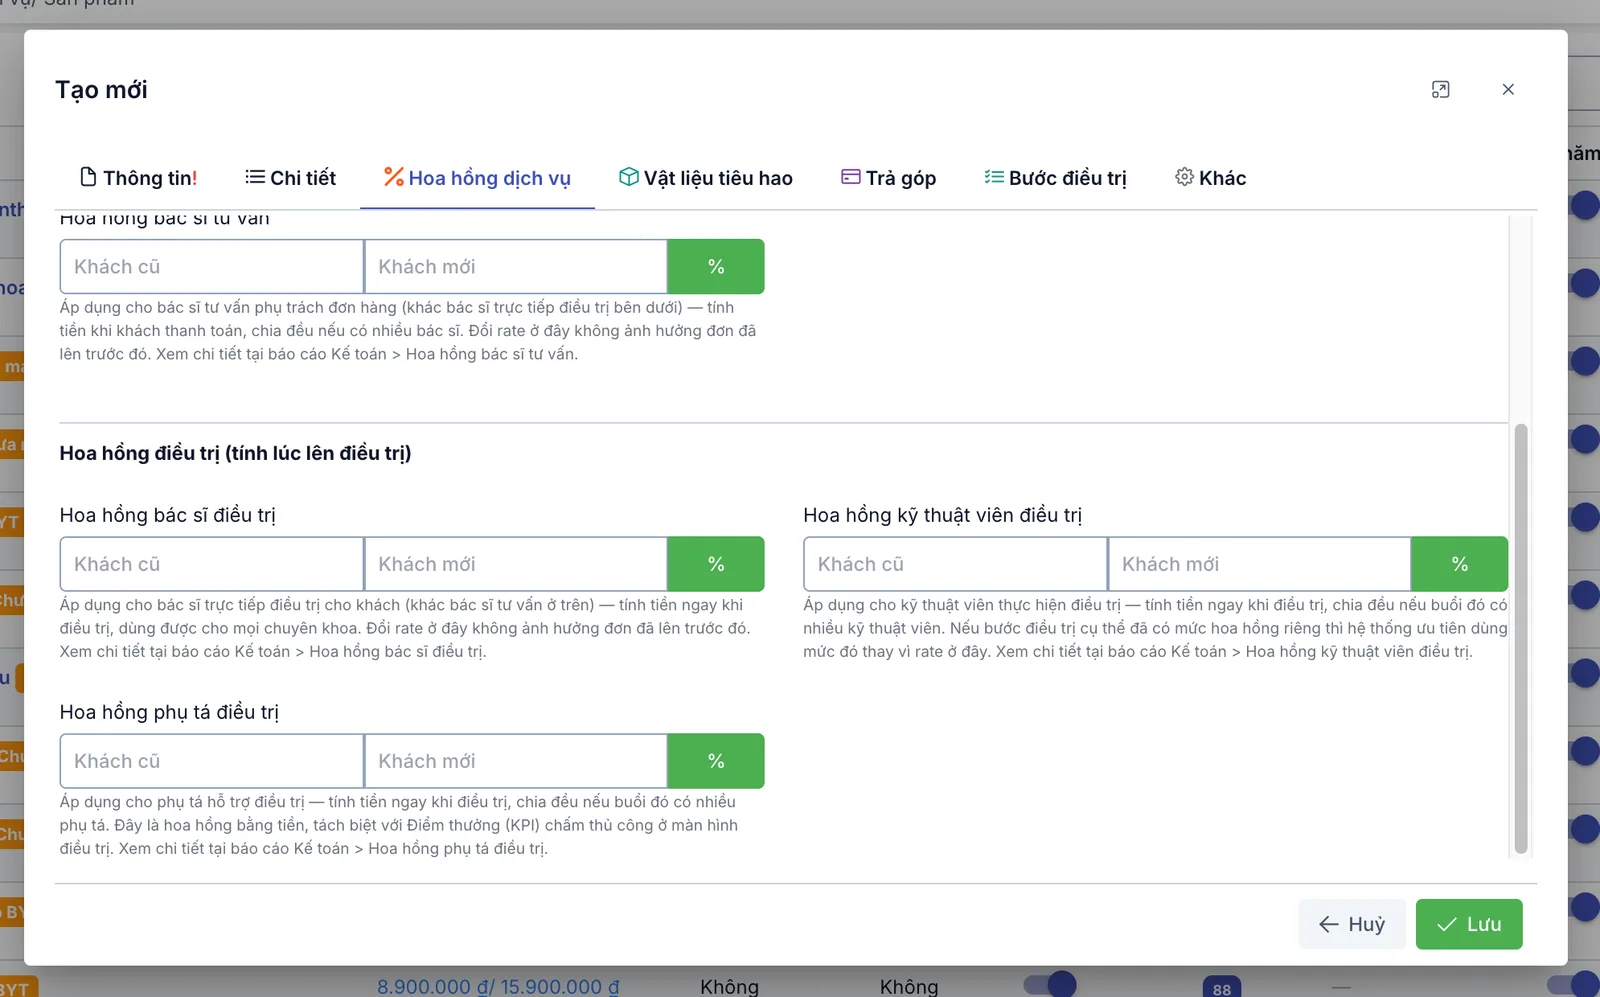Click Khách mới field for bác sĩ tư vấn
The height and width of the screenshot is (997, 1600).
tap(516, 267)
